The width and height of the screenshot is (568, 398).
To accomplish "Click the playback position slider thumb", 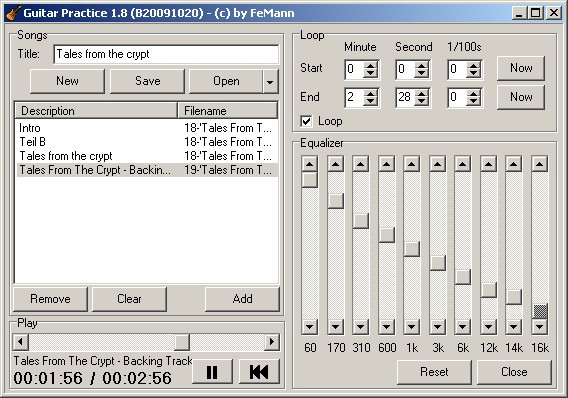I will coord(182,342).
